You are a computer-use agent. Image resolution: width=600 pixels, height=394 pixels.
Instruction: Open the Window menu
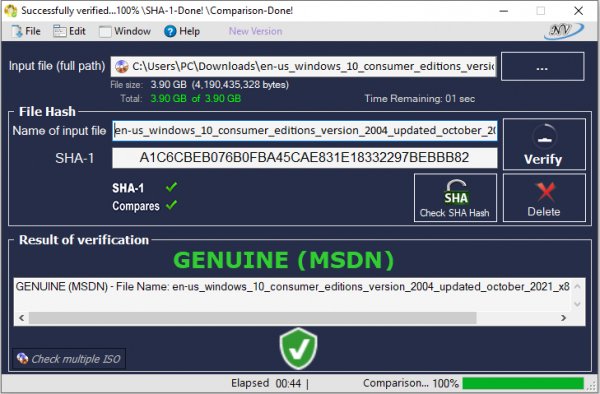(x=125, y=31)
